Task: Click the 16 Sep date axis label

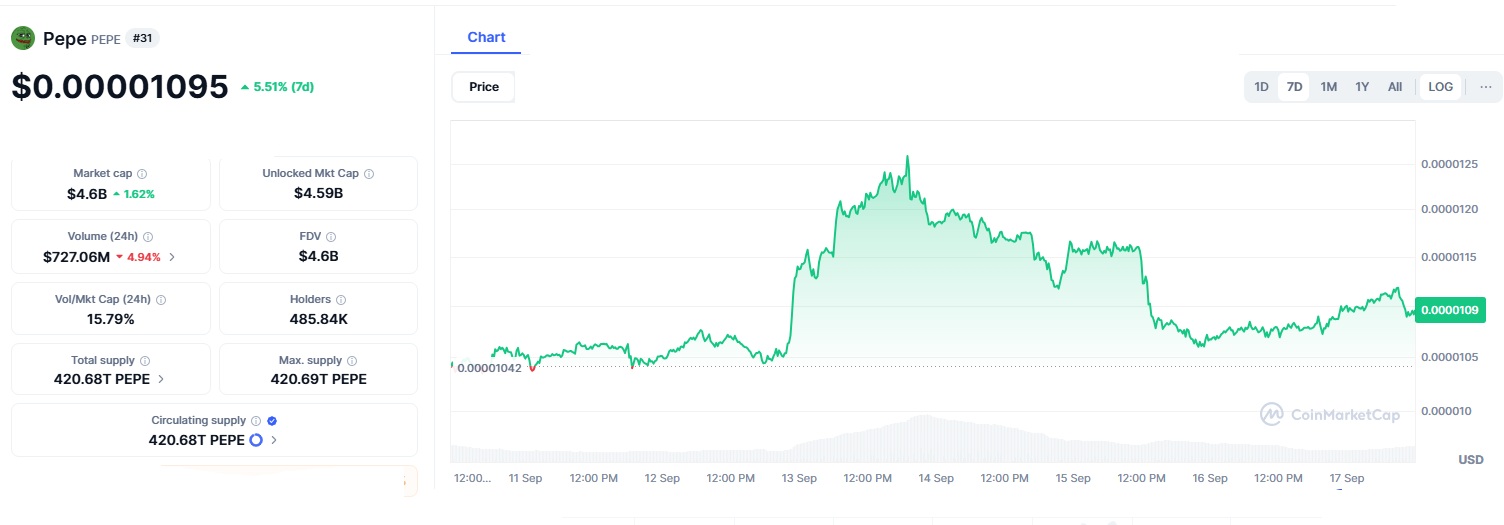Action: point(1210,478)
